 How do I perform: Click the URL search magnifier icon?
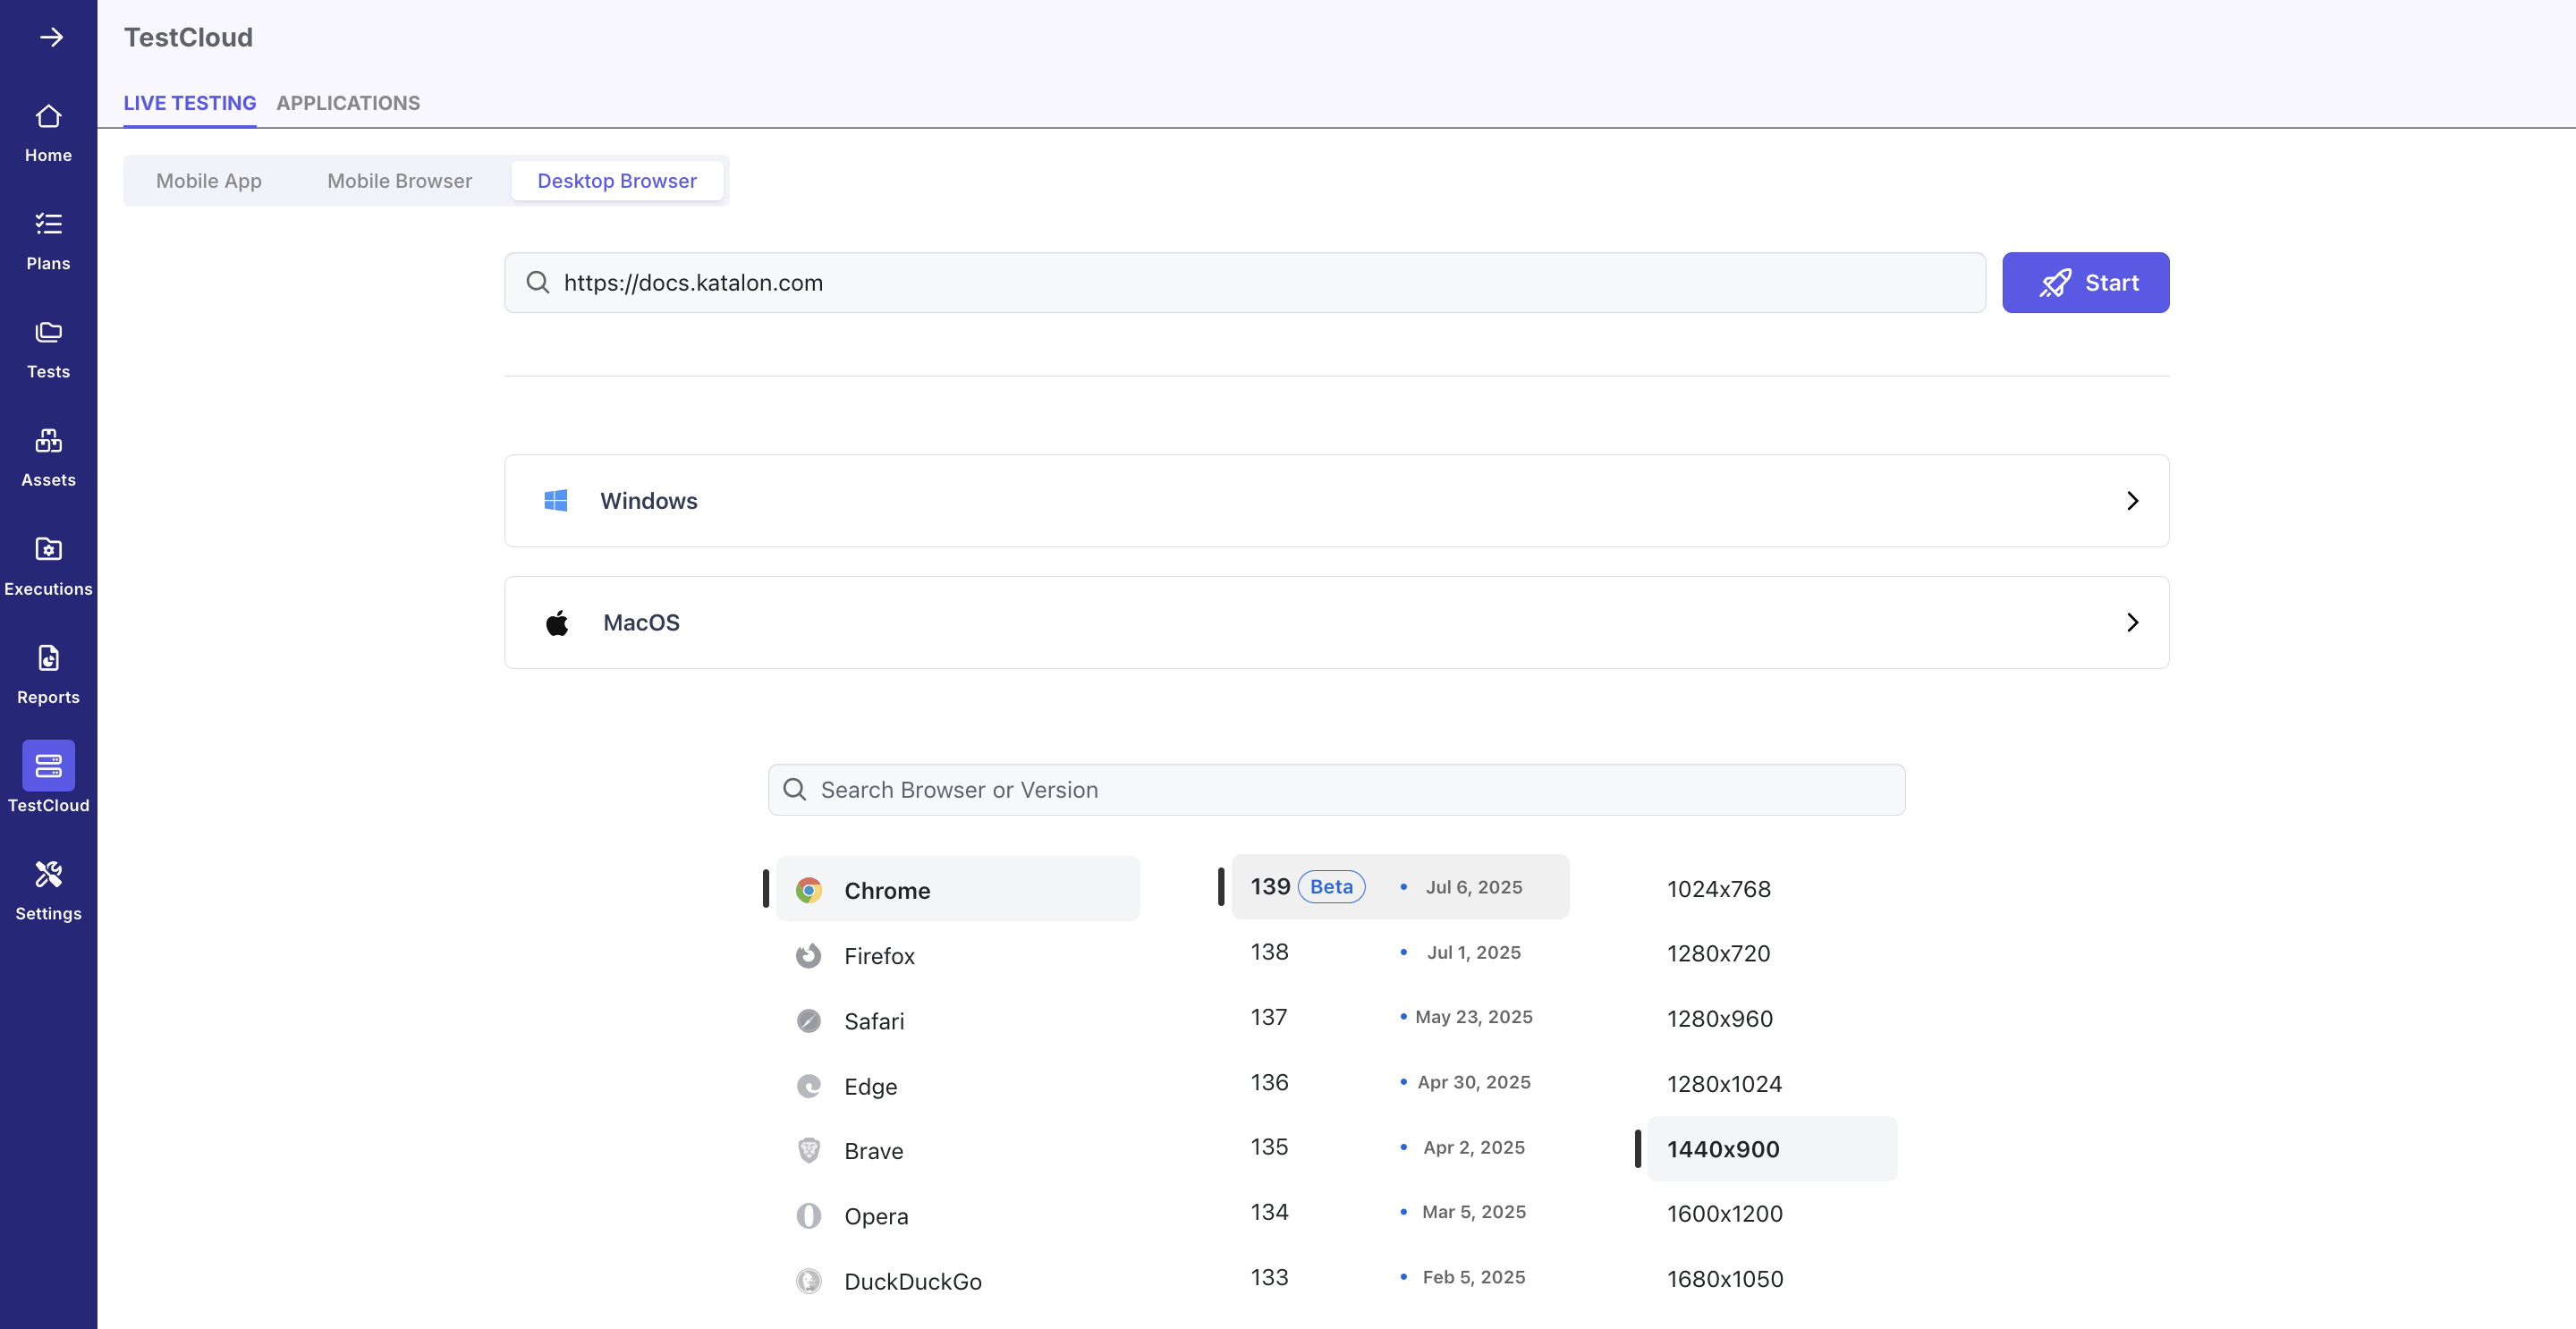[x=538, y=282]
